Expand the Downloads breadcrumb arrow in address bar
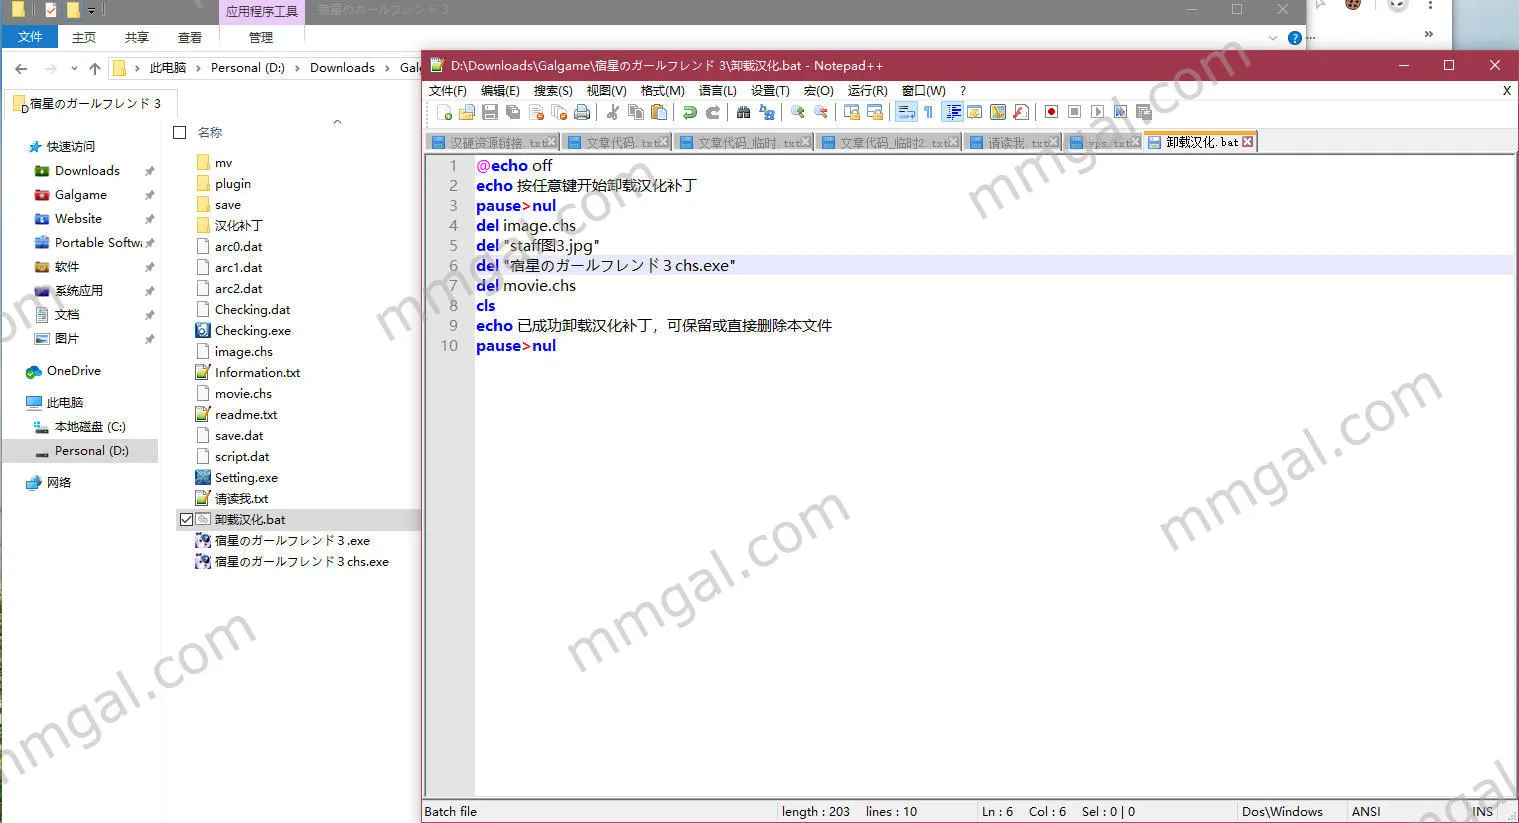1519x823 pixels. click(388, 68)
